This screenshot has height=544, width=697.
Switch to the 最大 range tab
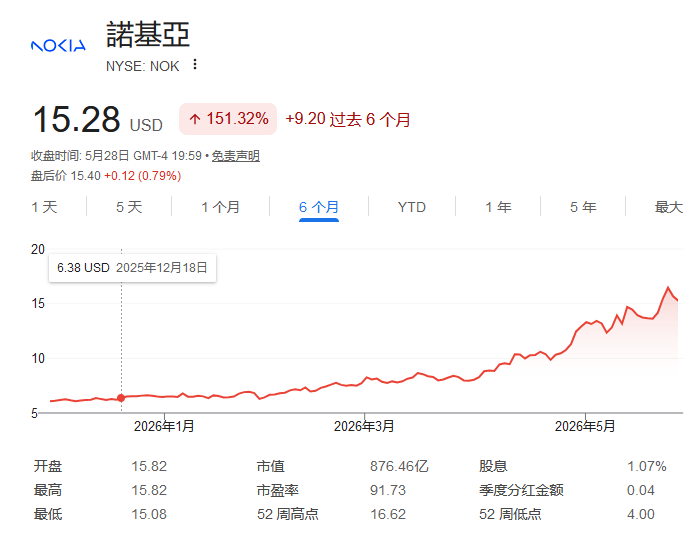[x=669, y=207]
